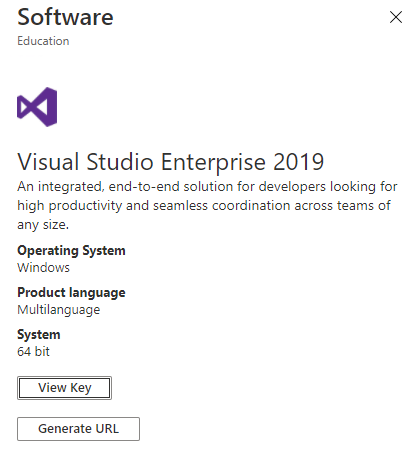Select the description line starting "An integrated"
411x467 pixels.
[207, 187]
